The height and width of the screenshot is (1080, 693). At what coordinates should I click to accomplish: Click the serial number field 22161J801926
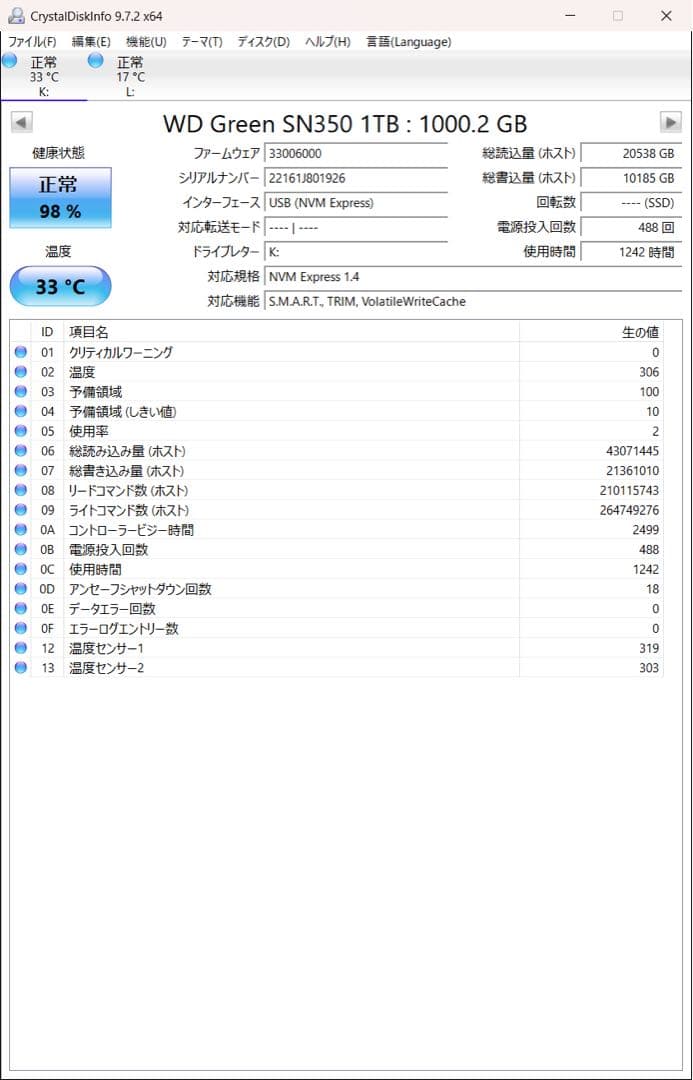click(x=356, y=178)
